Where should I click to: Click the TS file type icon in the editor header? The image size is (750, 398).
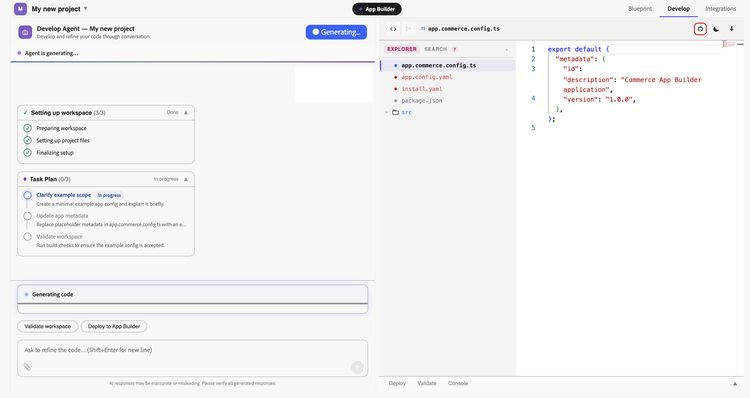click(x=423, y=29)
